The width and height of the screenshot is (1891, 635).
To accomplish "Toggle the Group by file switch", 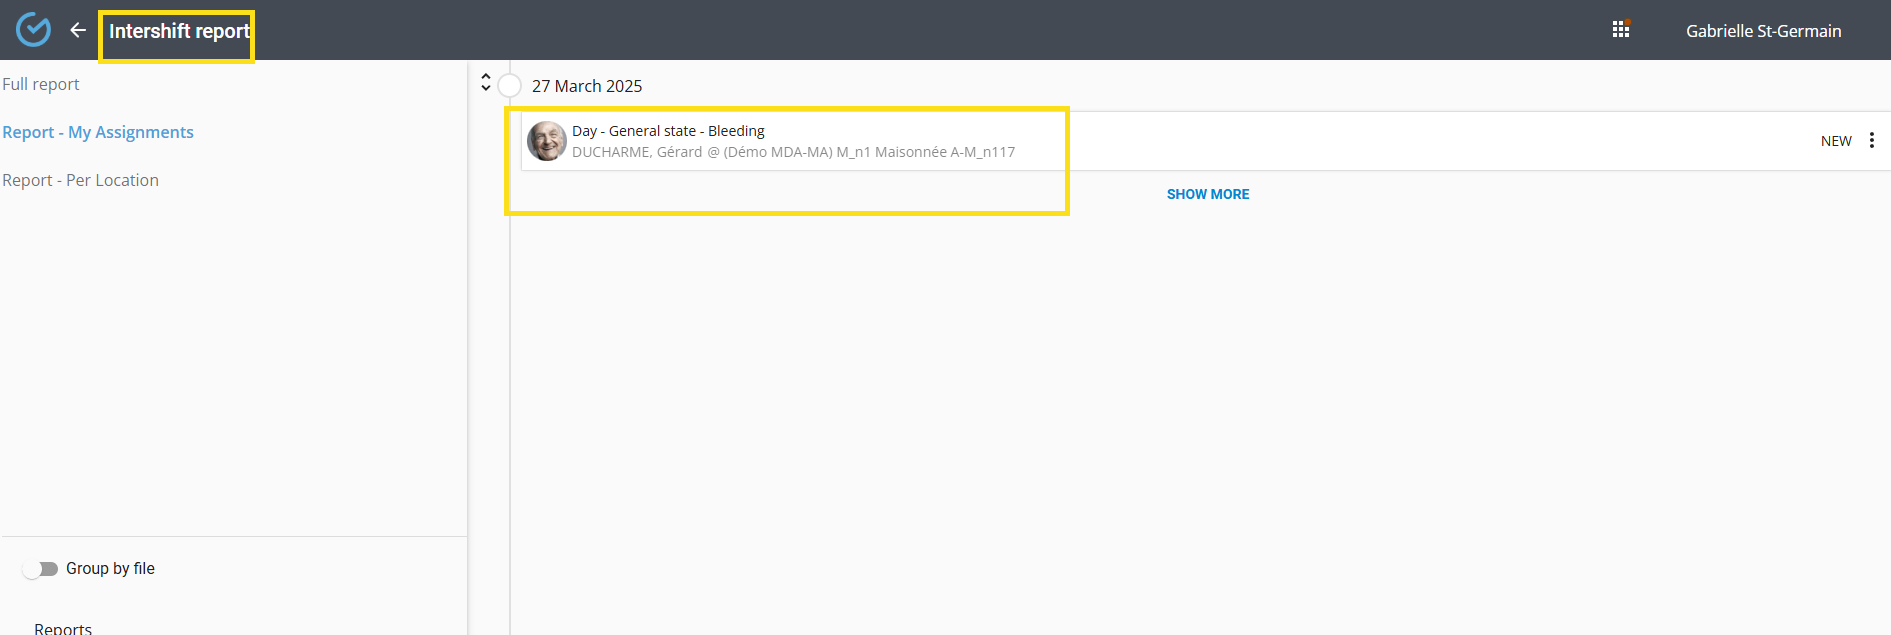I will [x=41, y=569].
